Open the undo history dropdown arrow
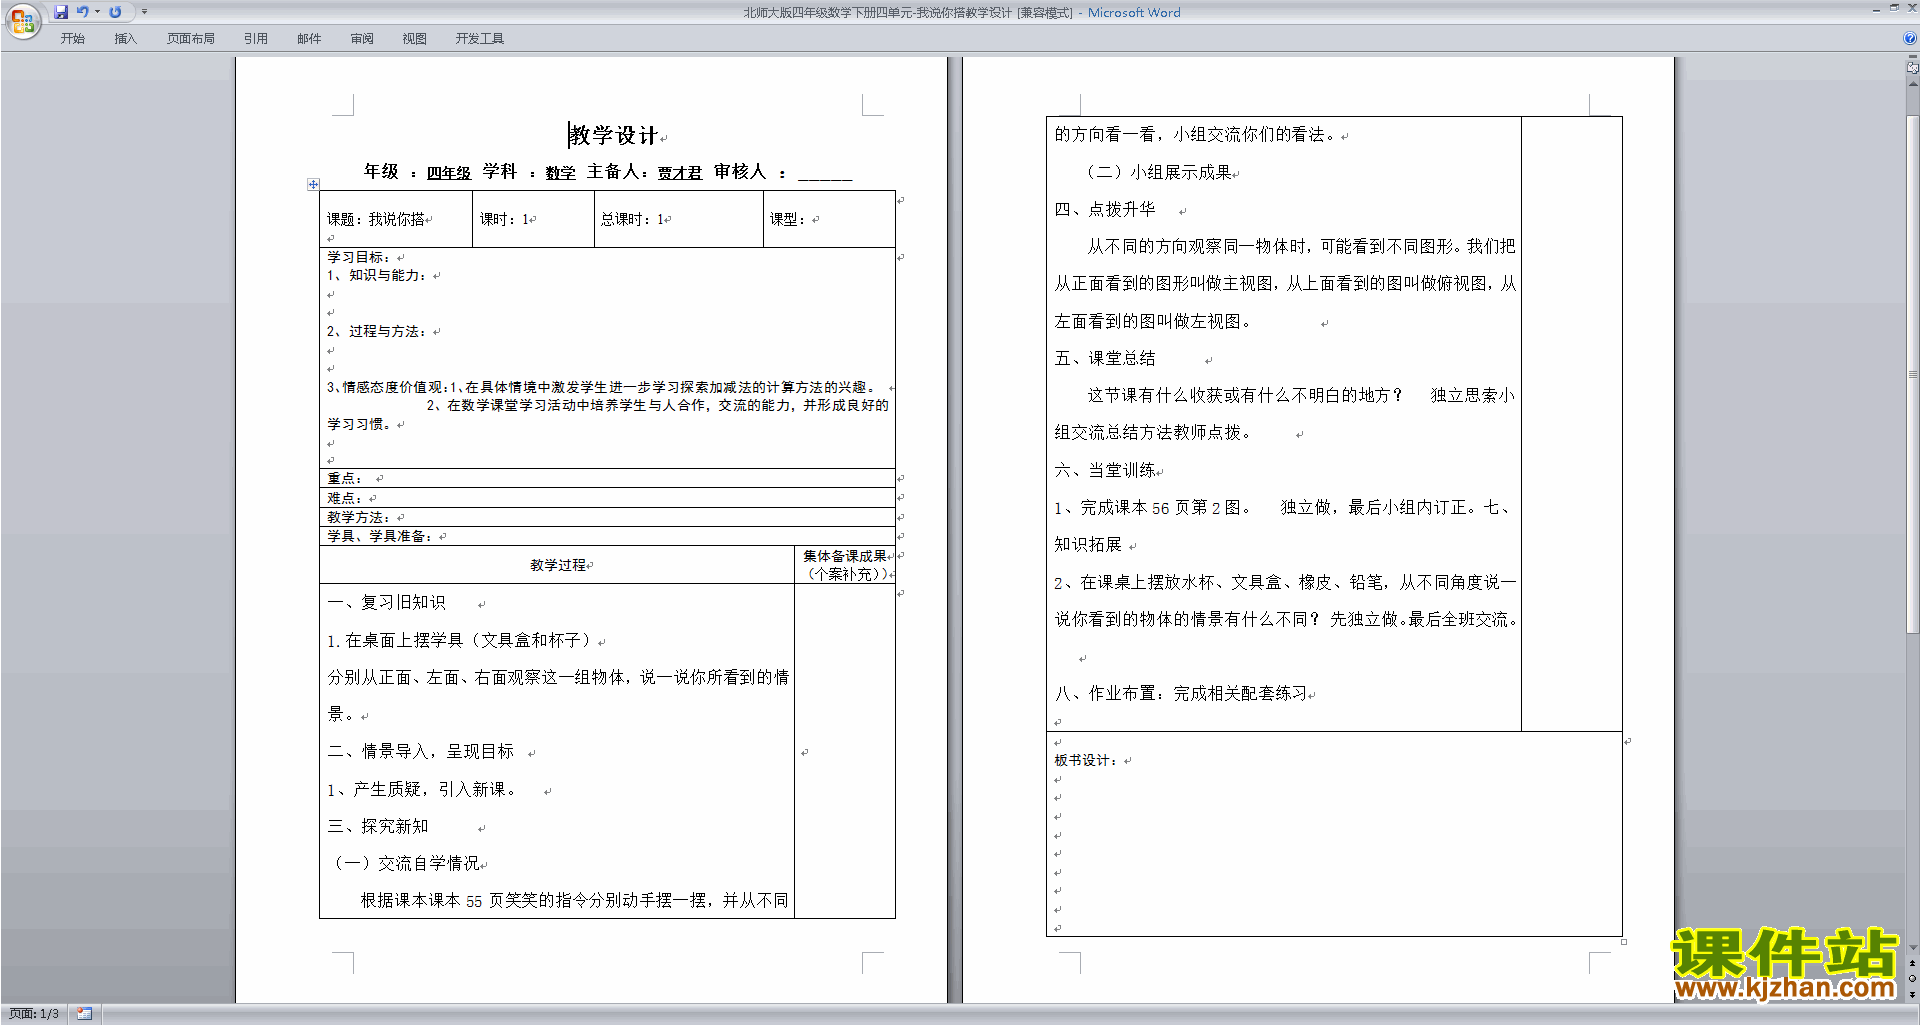Screen dimensions: 1920x1025 (x=97, y=12)
